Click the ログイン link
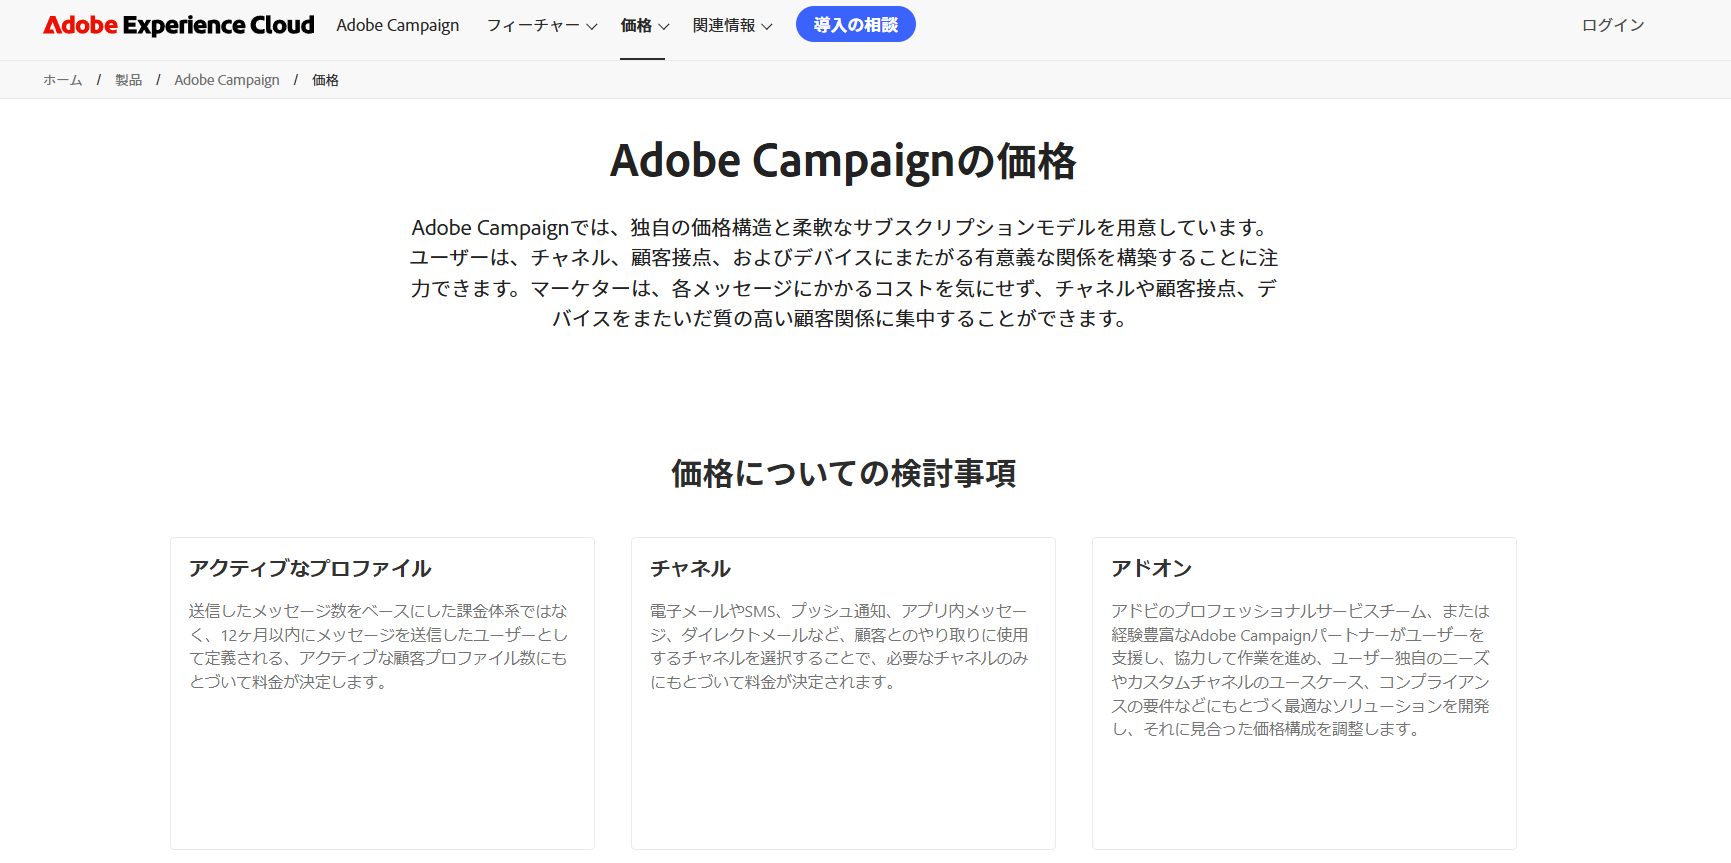Screen dimensions: 1731x863 click(x=1613, y=25)
